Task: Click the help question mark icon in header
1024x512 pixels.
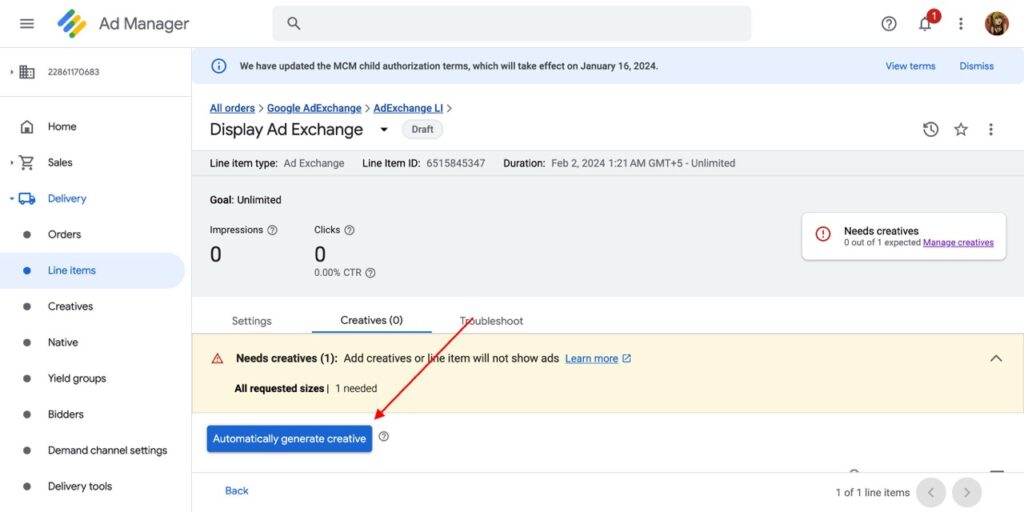Action: [889, 24]
